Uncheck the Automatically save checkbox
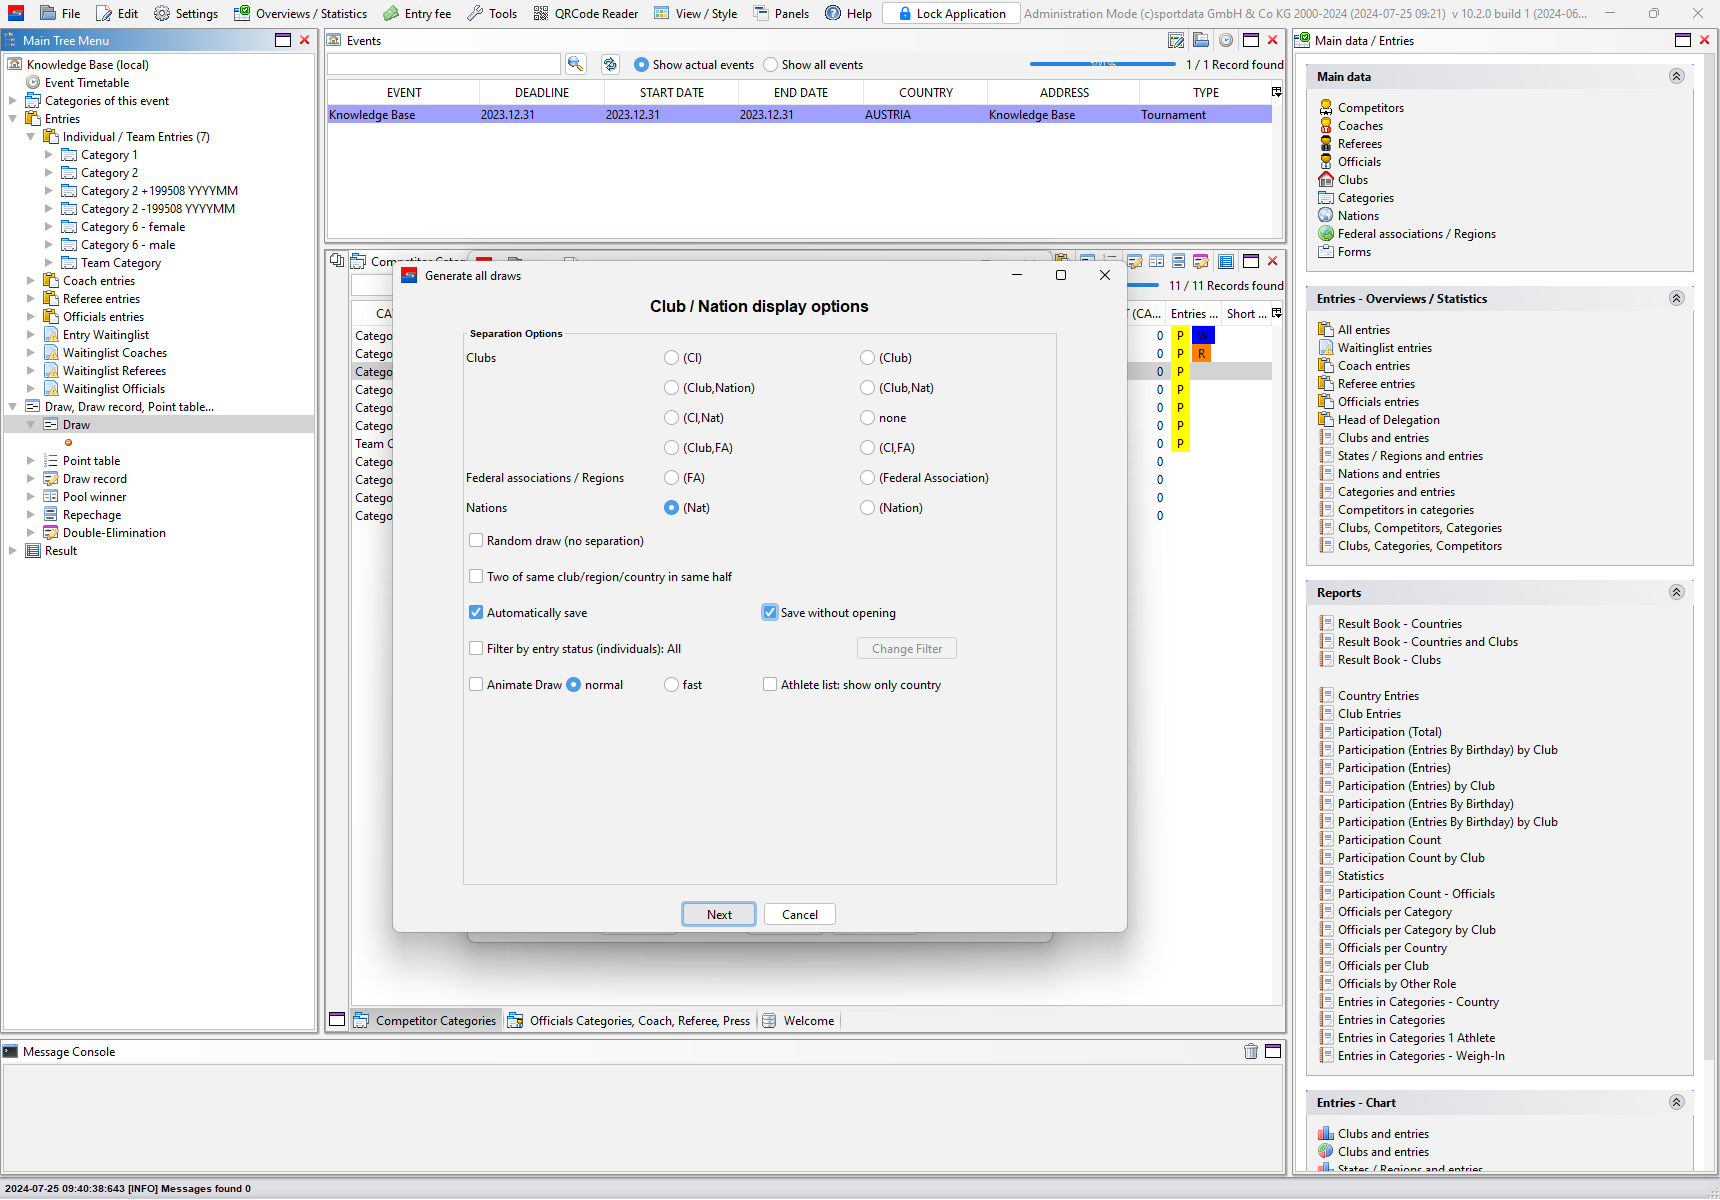The image size is (1720, 1200). pos(476,613)
